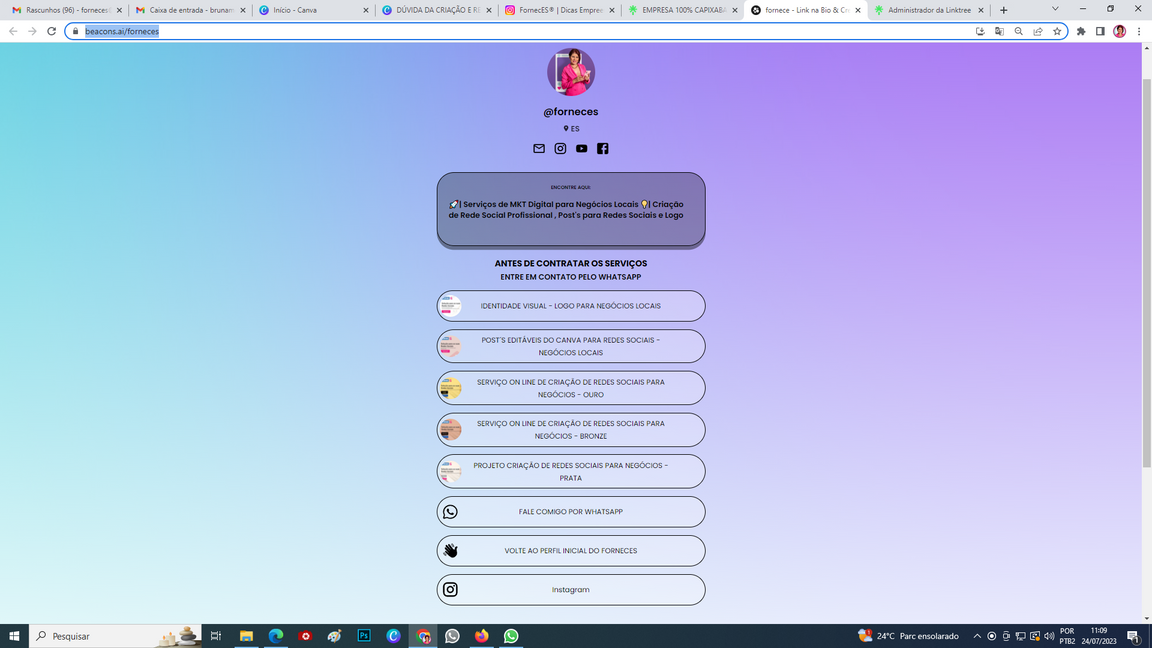
Task: Click the Facebook icon in the social row
Action: pyautogui.click(x=602, y=148)
